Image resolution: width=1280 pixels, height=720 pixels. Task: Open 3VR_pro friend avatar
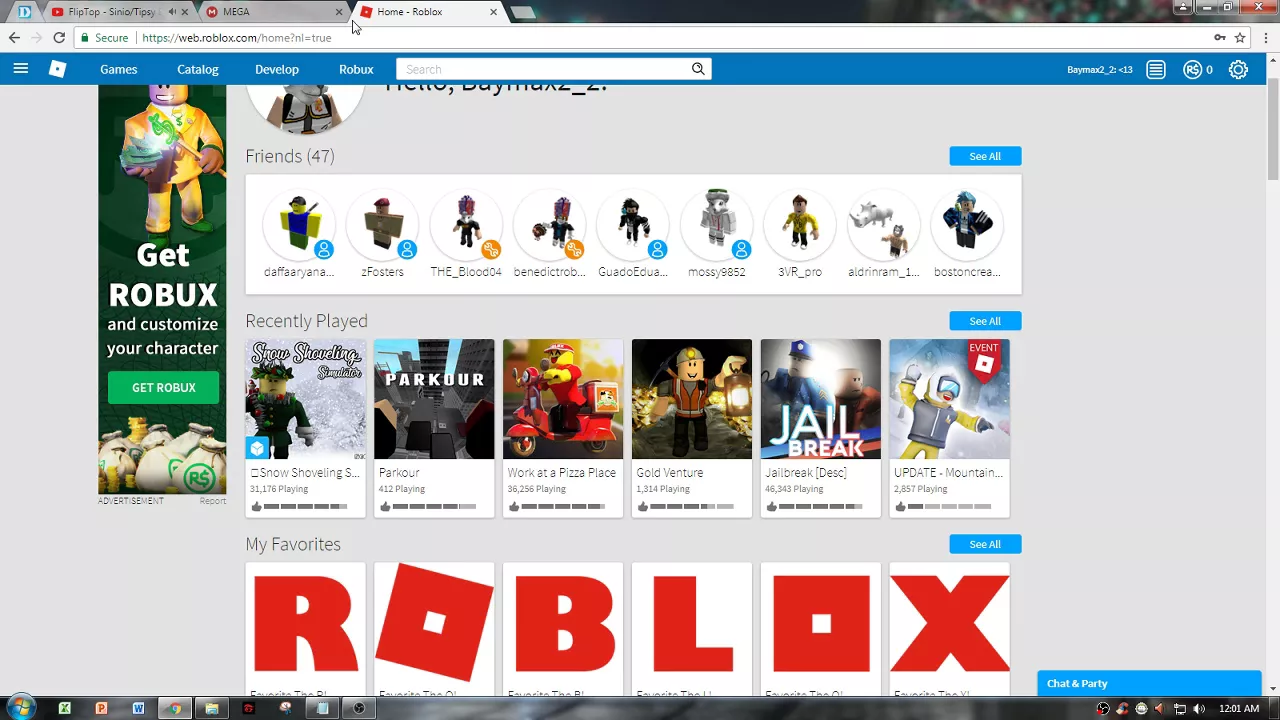tap(800, 224)
